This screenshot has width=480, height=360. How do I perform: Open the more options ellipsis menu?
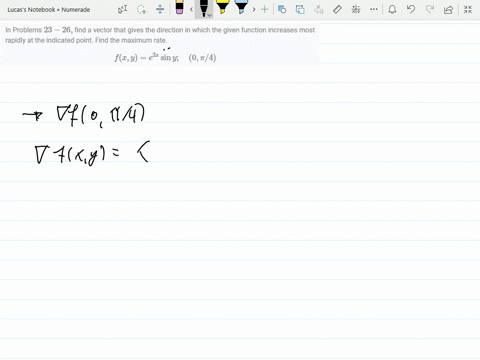374,9
